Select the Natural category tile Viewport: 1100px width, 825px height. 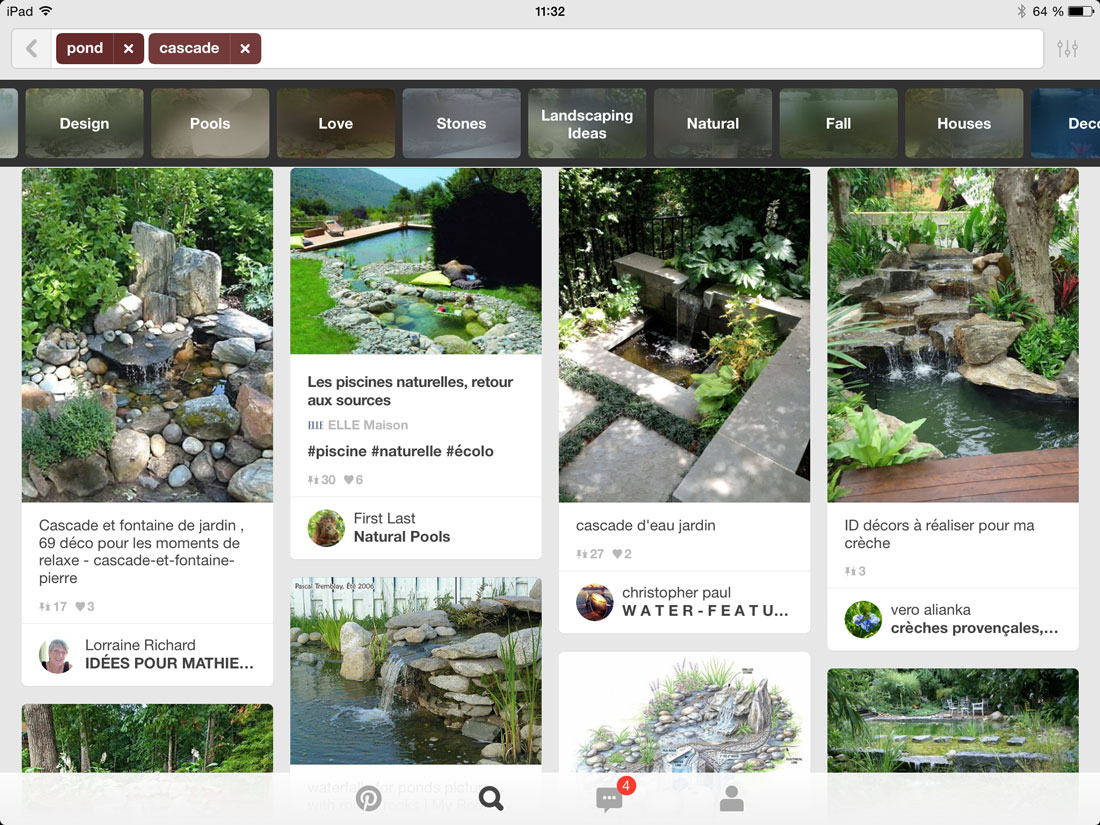[x=713, y=123]
